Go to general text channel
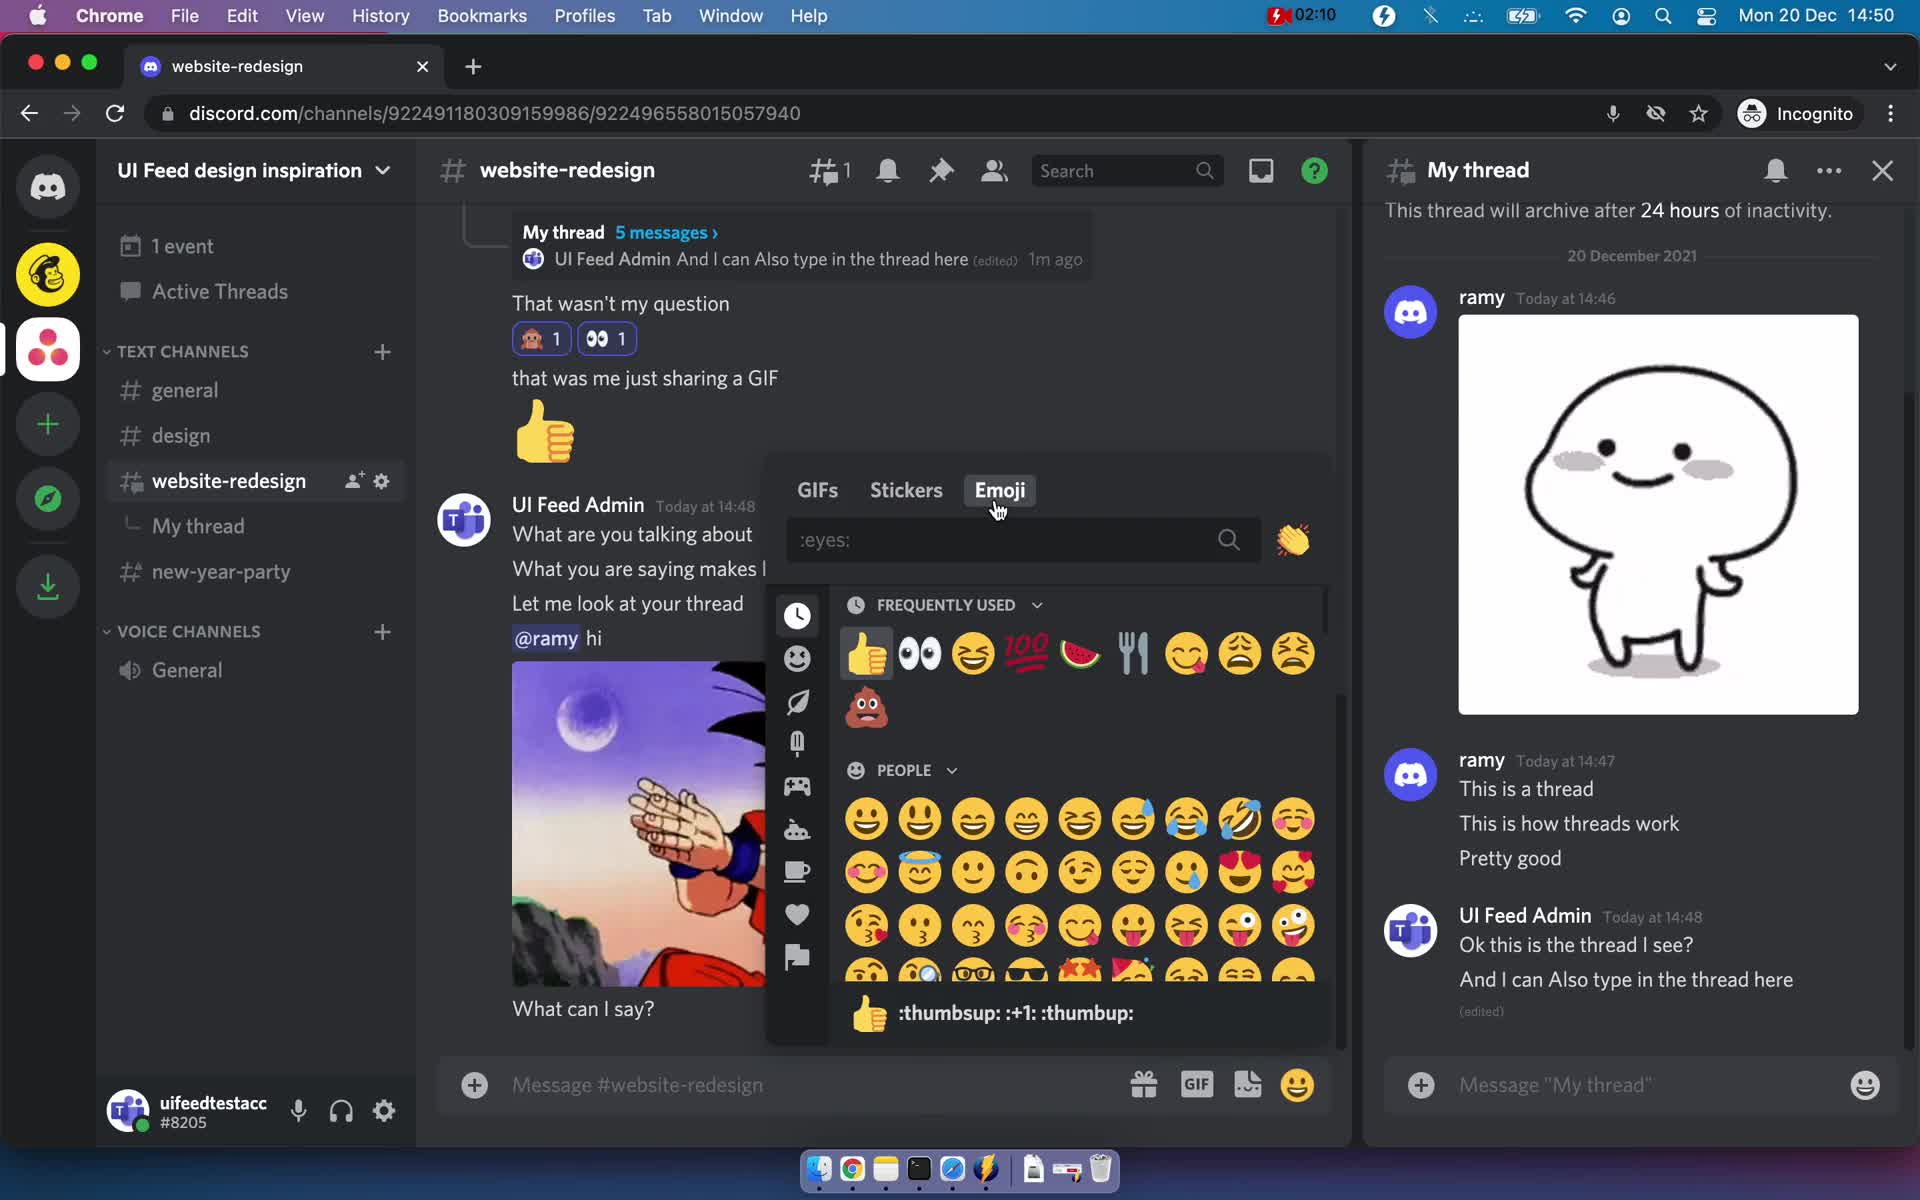Screen dimensions: 1920x1200 (x=255, y=391)
